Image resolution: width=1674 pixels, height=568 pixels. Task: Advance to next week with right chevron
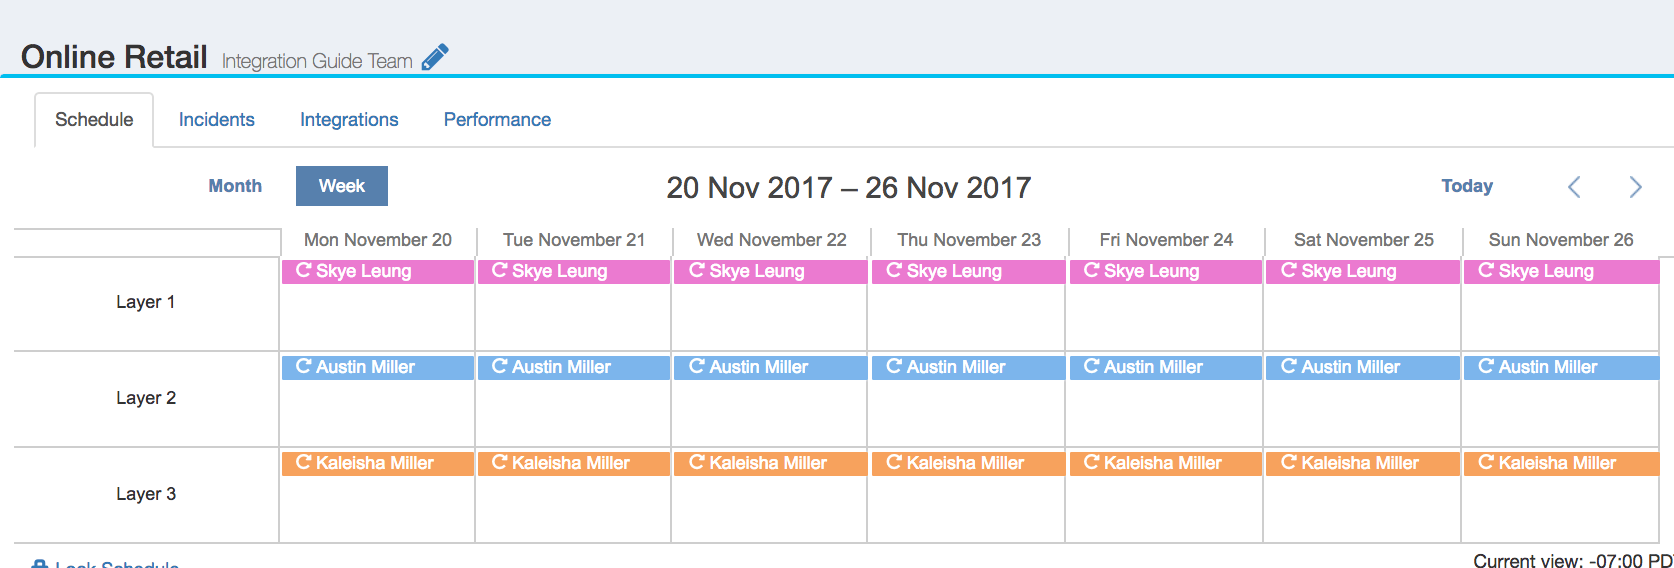1636,187
